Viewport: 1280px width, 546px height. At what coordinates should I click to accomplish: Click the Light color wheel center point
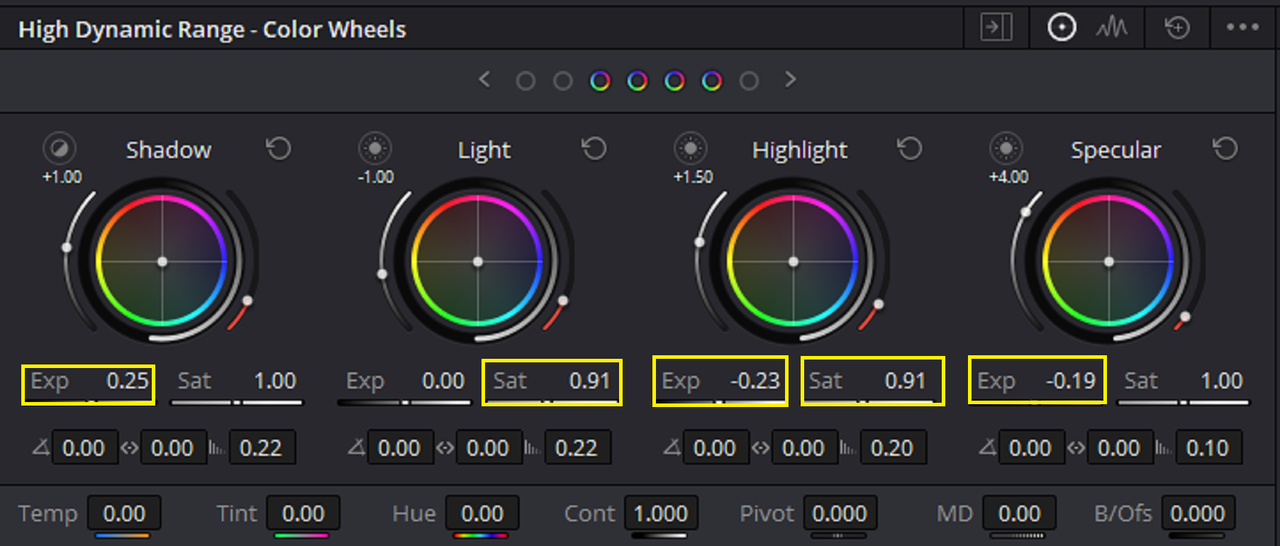click(x=478, y=261)
